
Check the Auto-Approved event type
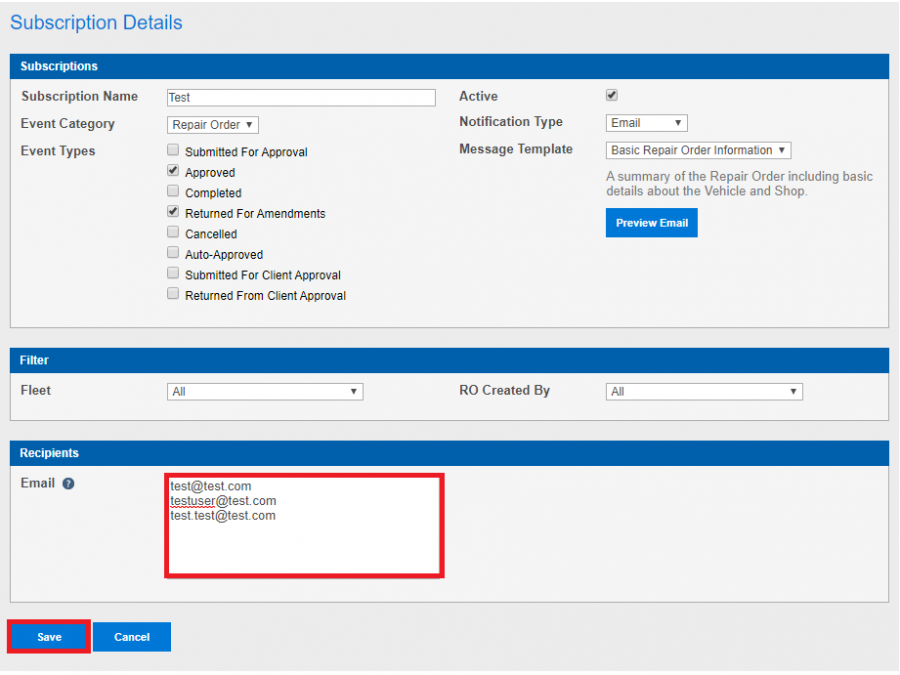pos(173,253)
